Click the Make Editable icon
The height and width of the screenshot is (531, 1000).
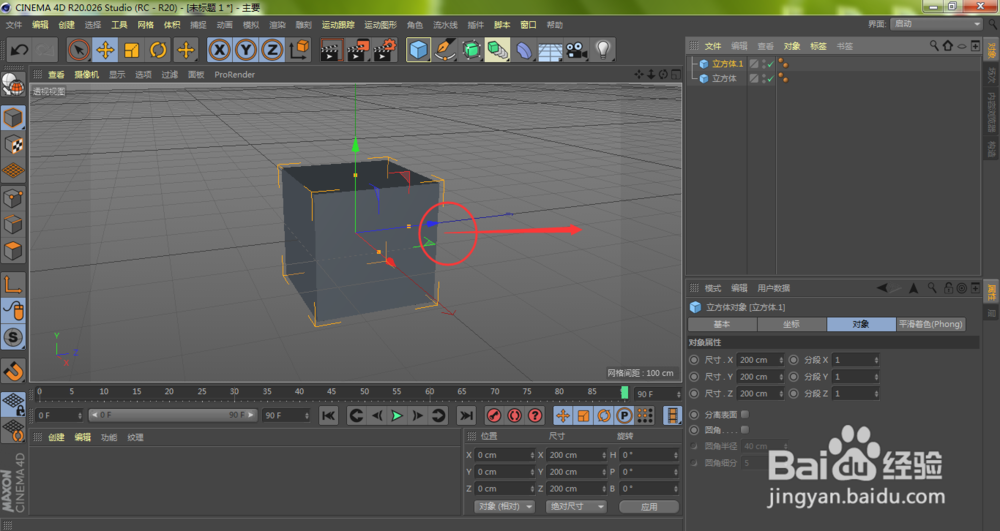click(13, 85)
